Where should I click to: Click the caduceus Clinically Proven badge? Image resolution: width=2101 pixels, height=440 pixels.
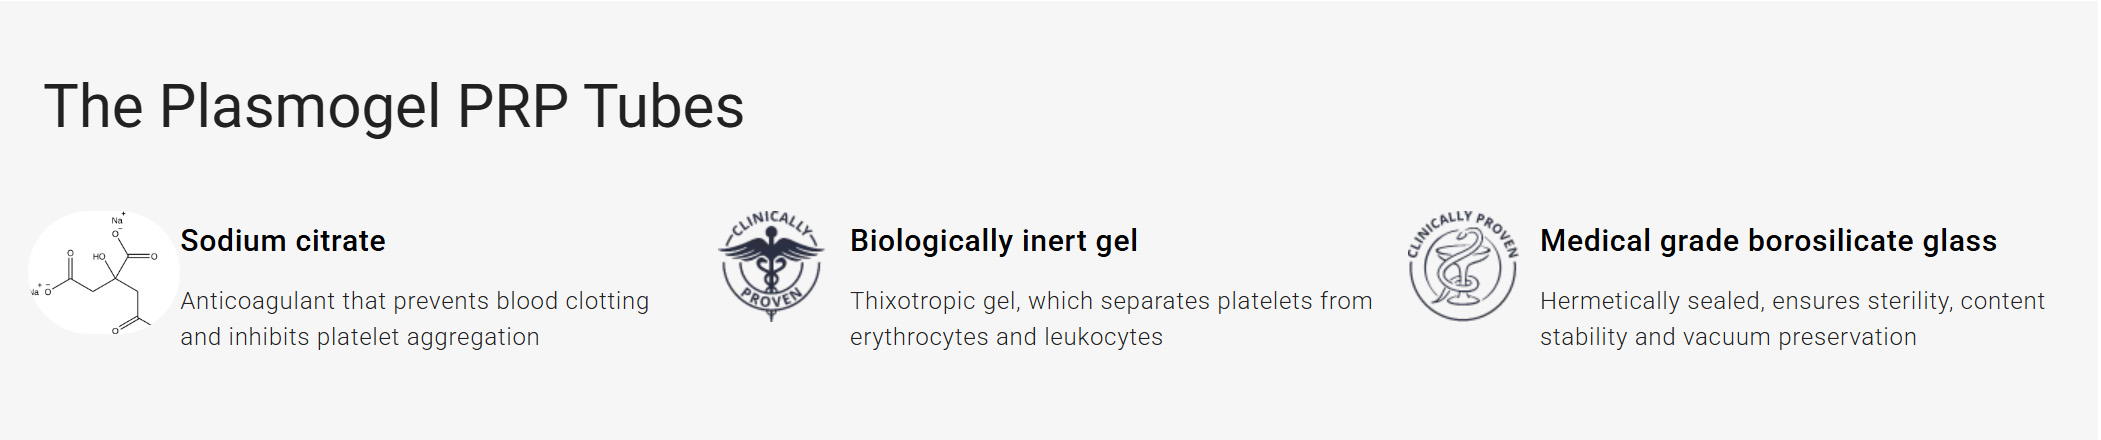click(771, 265)
